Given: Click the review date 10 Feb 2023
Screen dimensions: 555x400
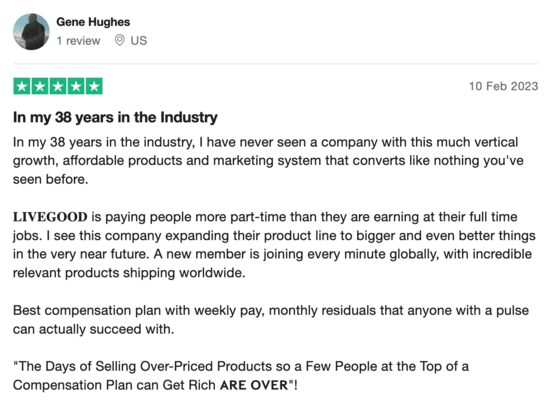Looking at the screenshot, I should (x=503, y=86).
